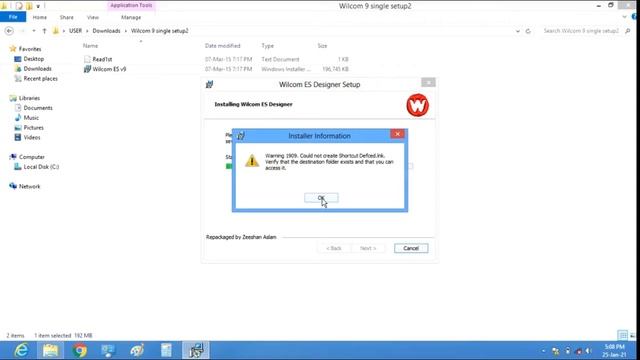This screenshot has width=640, height=360.
Task: Open the Home ribbon tab
Action: (40, 17)
